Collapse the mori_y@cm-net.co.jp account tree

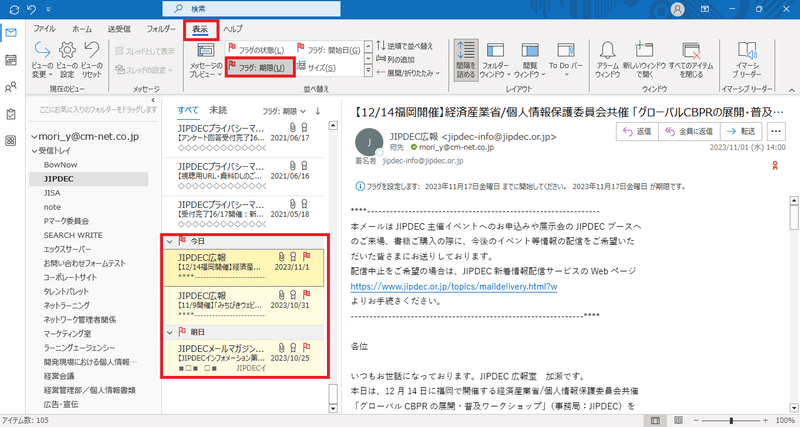tap(34, 137)
